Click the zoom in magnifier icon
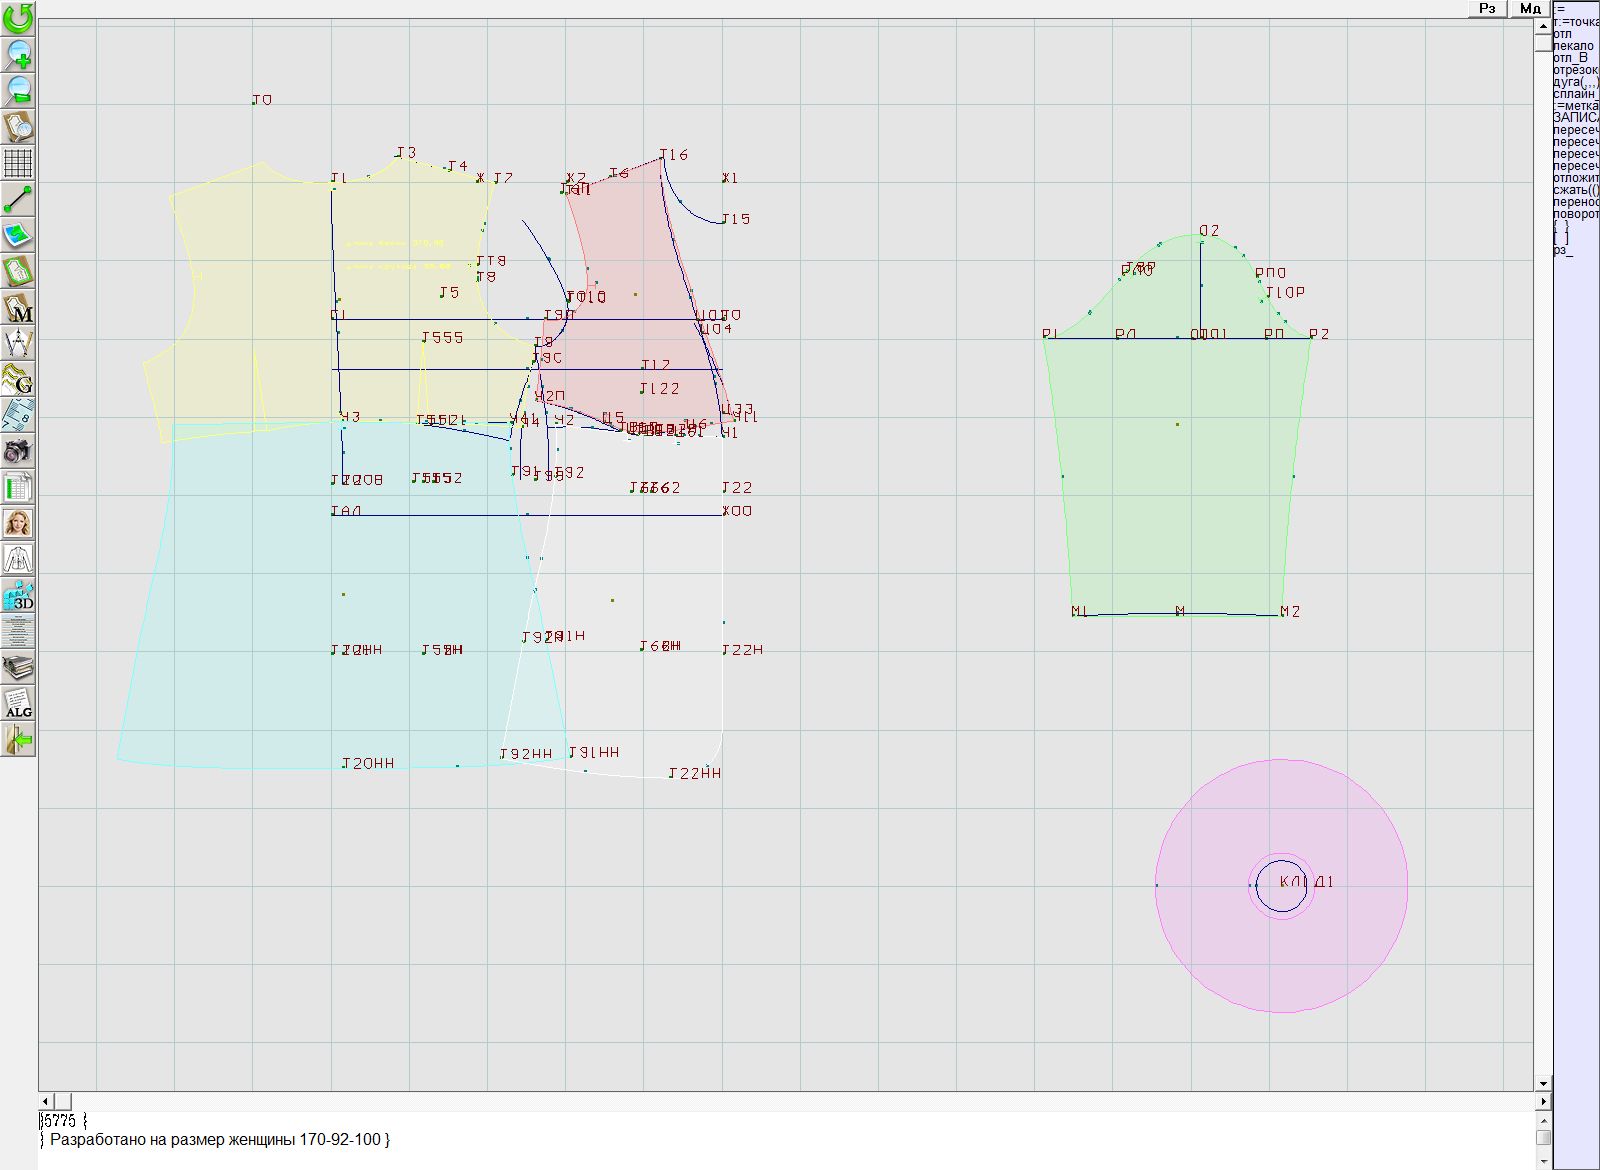Viewport: 1600px width, 1170px height. 18,54
